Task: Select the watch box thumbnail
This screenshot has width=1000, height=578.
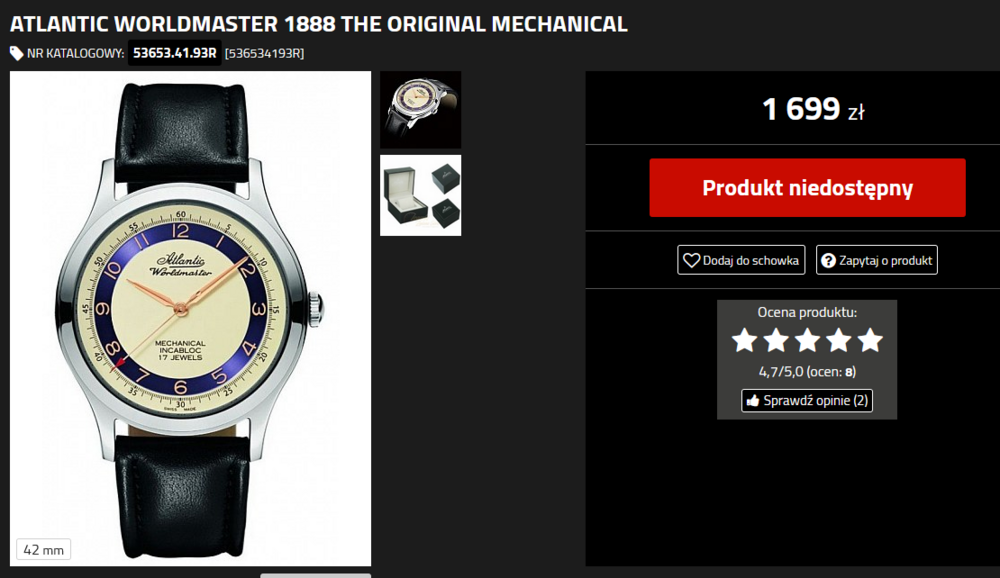Action: [421, 195]
